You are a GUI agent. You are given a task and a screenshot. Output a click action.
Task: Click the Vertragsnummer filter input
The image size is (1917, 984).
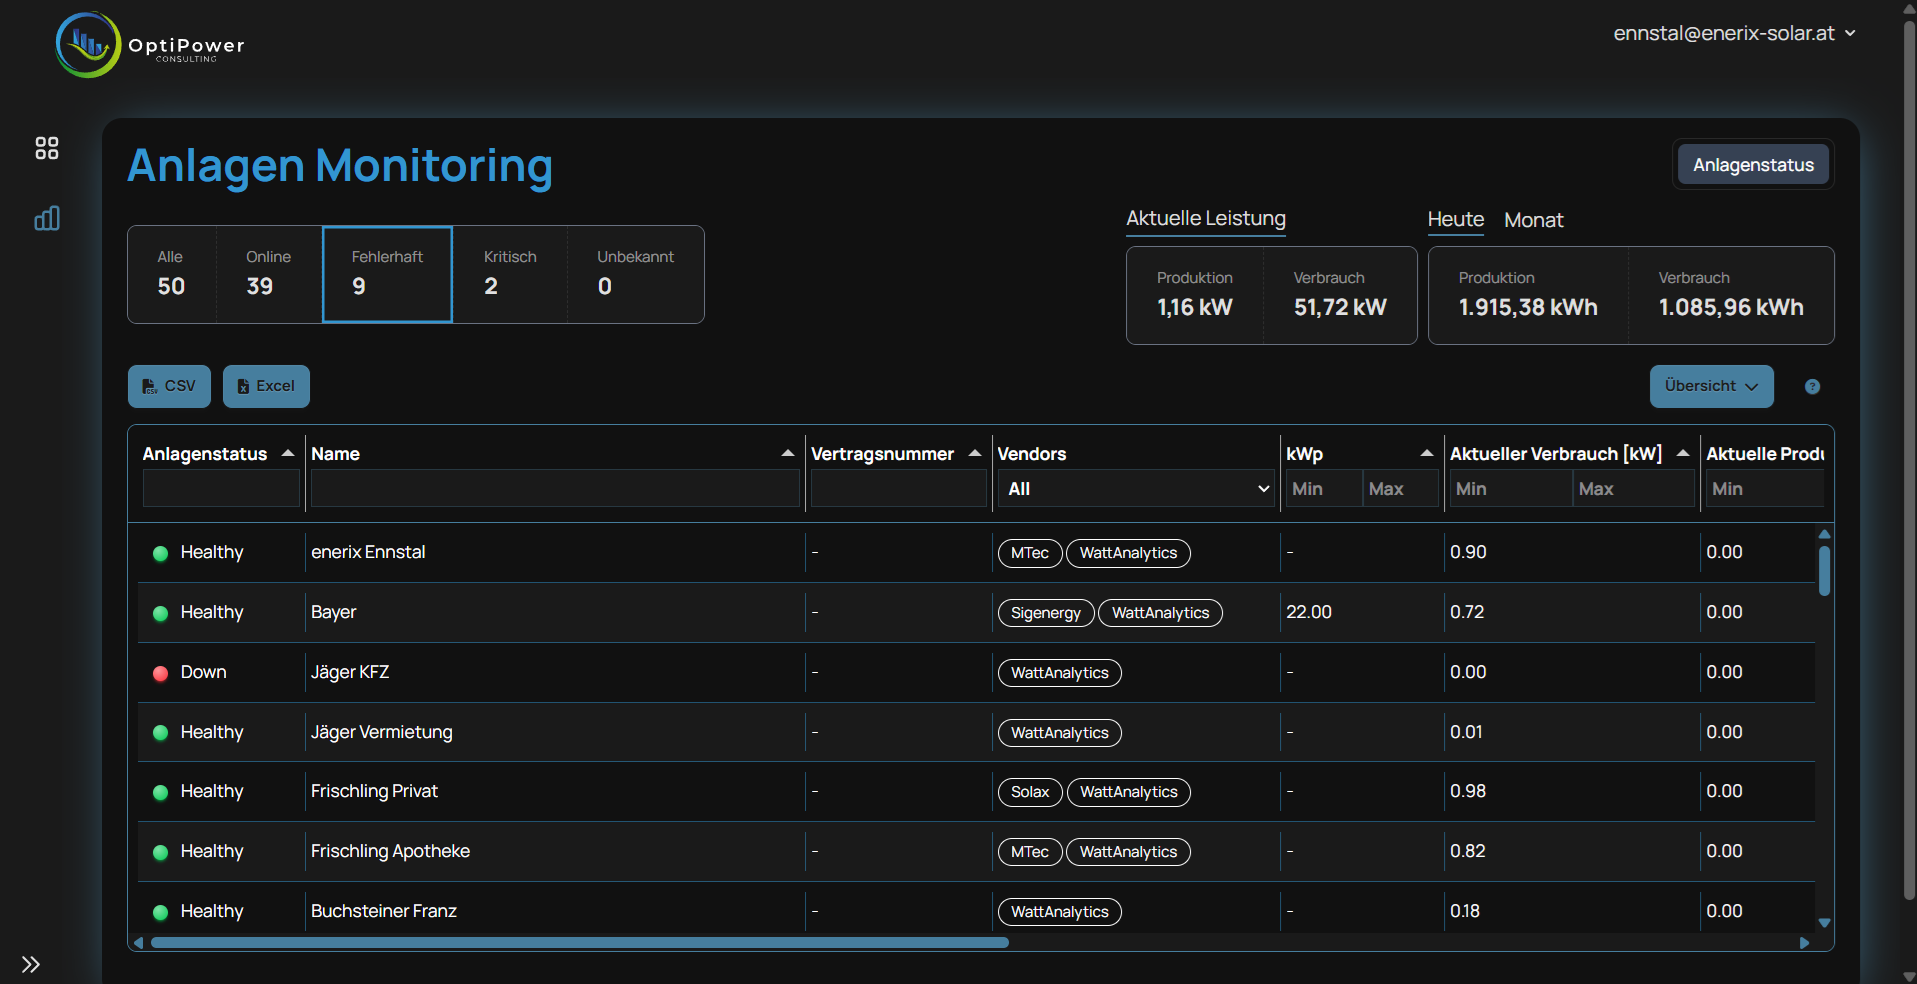[x=898, y=489]
